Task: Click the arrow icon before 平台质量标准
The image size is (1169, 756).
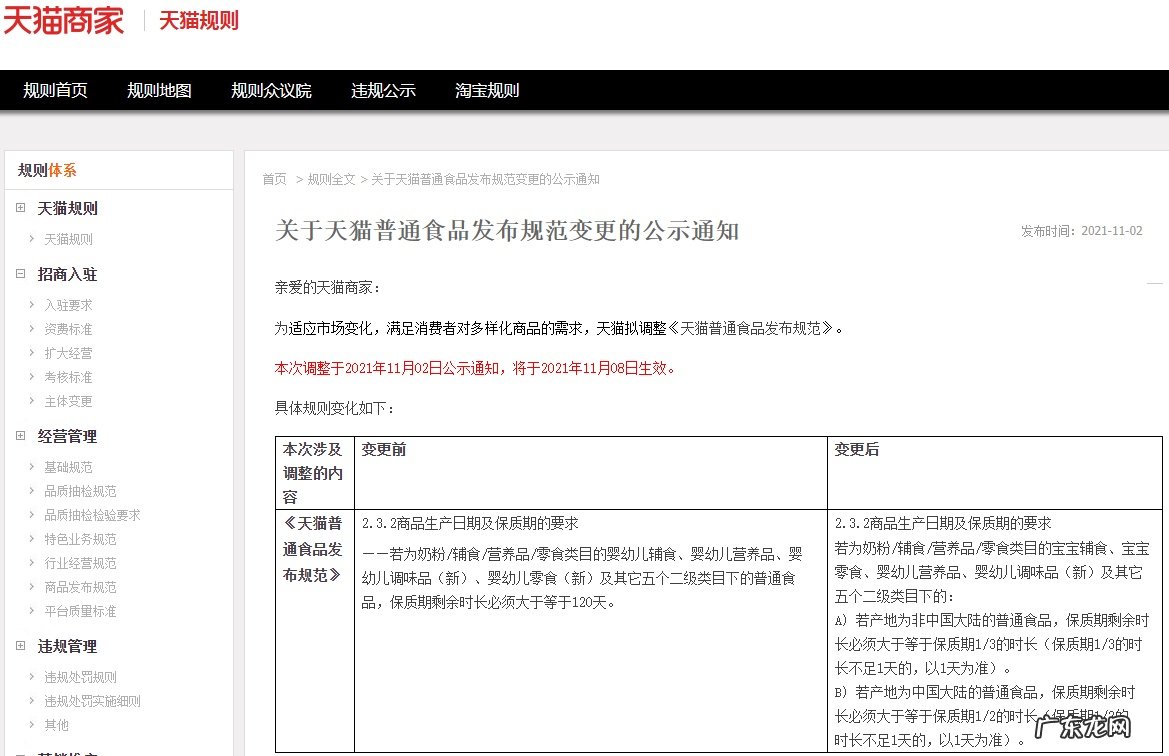Action: 31,611
